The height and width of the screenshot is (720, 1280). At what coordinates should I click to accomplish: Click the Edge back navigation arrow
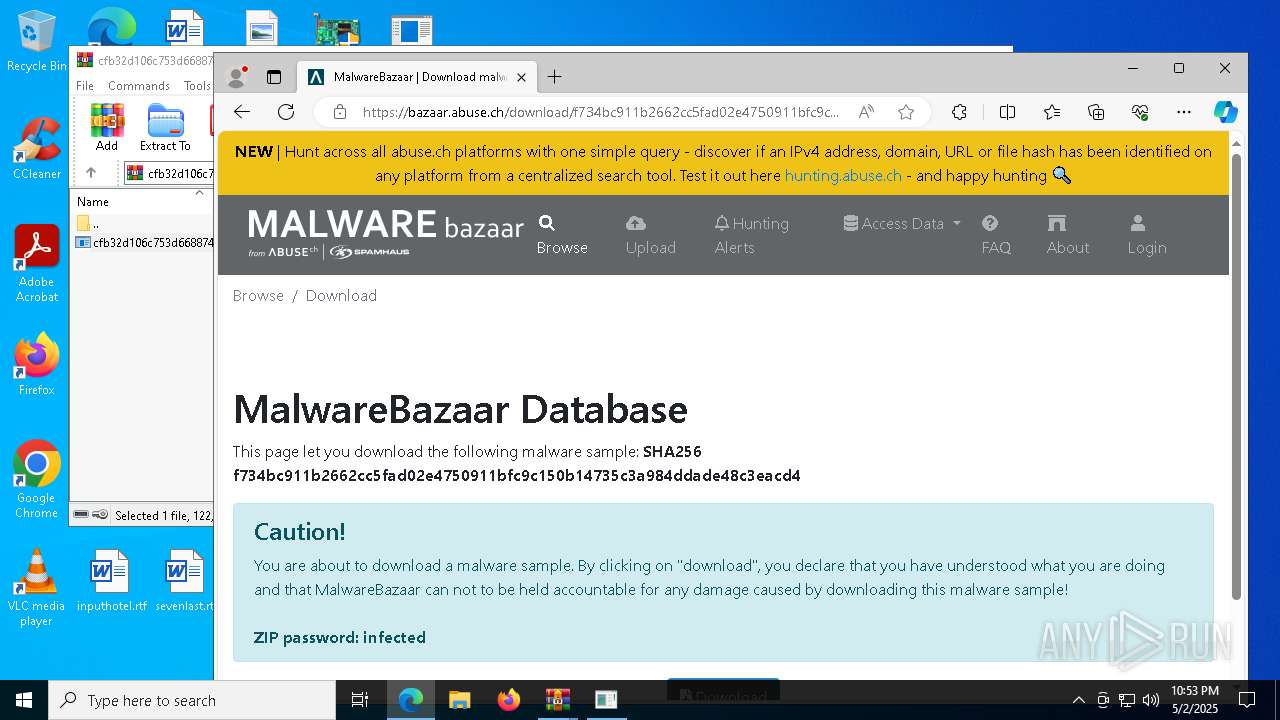coord(242,112)
